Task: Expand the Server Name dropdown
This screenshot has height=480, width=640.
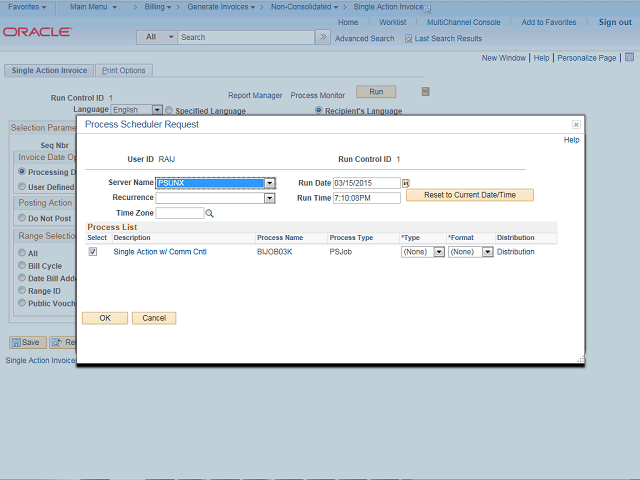Action: pos(270,183)
